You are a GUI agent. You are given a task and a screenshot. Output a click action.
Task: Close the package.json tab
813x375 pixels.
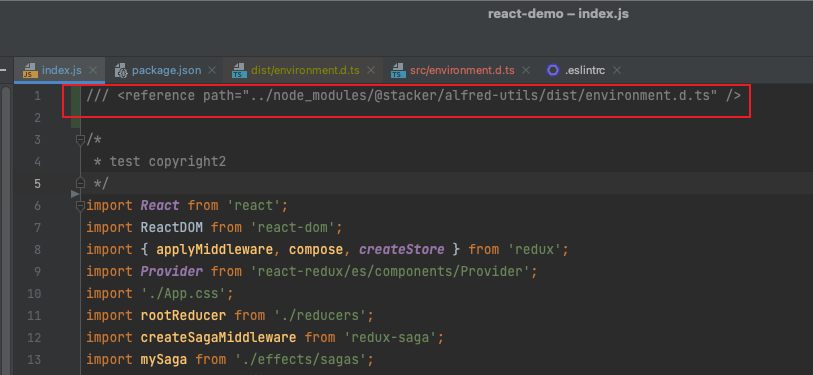point(212,70)
